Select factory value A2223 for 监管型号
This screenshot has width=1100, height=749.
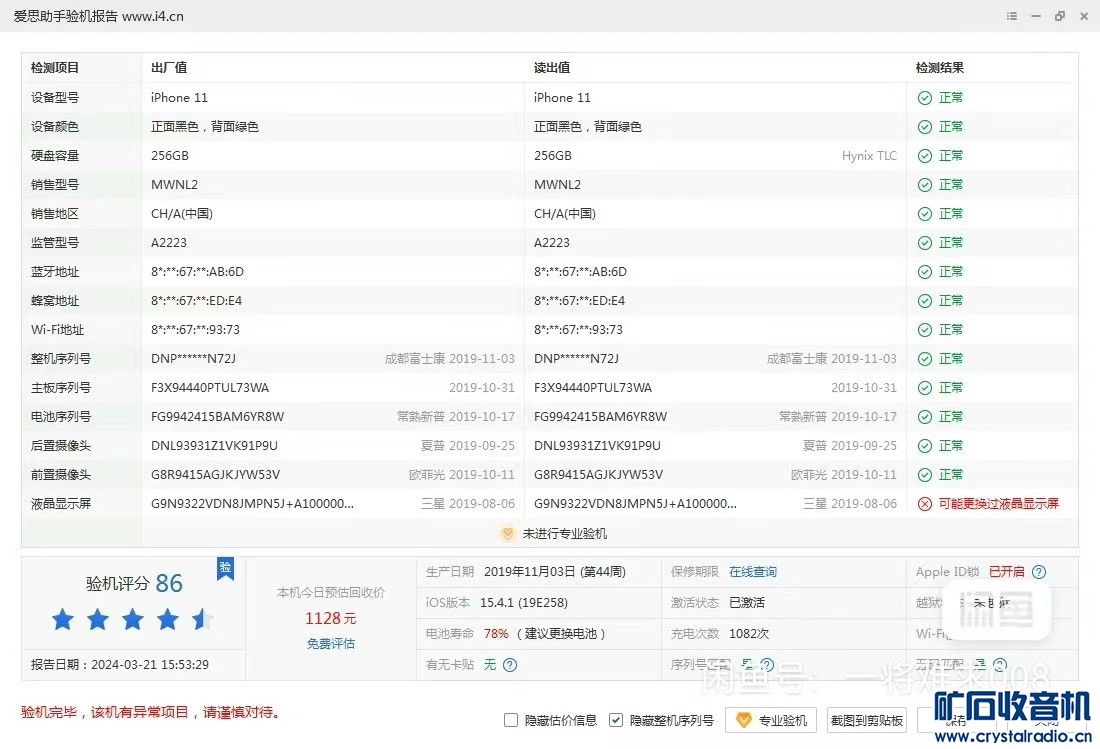169,243
